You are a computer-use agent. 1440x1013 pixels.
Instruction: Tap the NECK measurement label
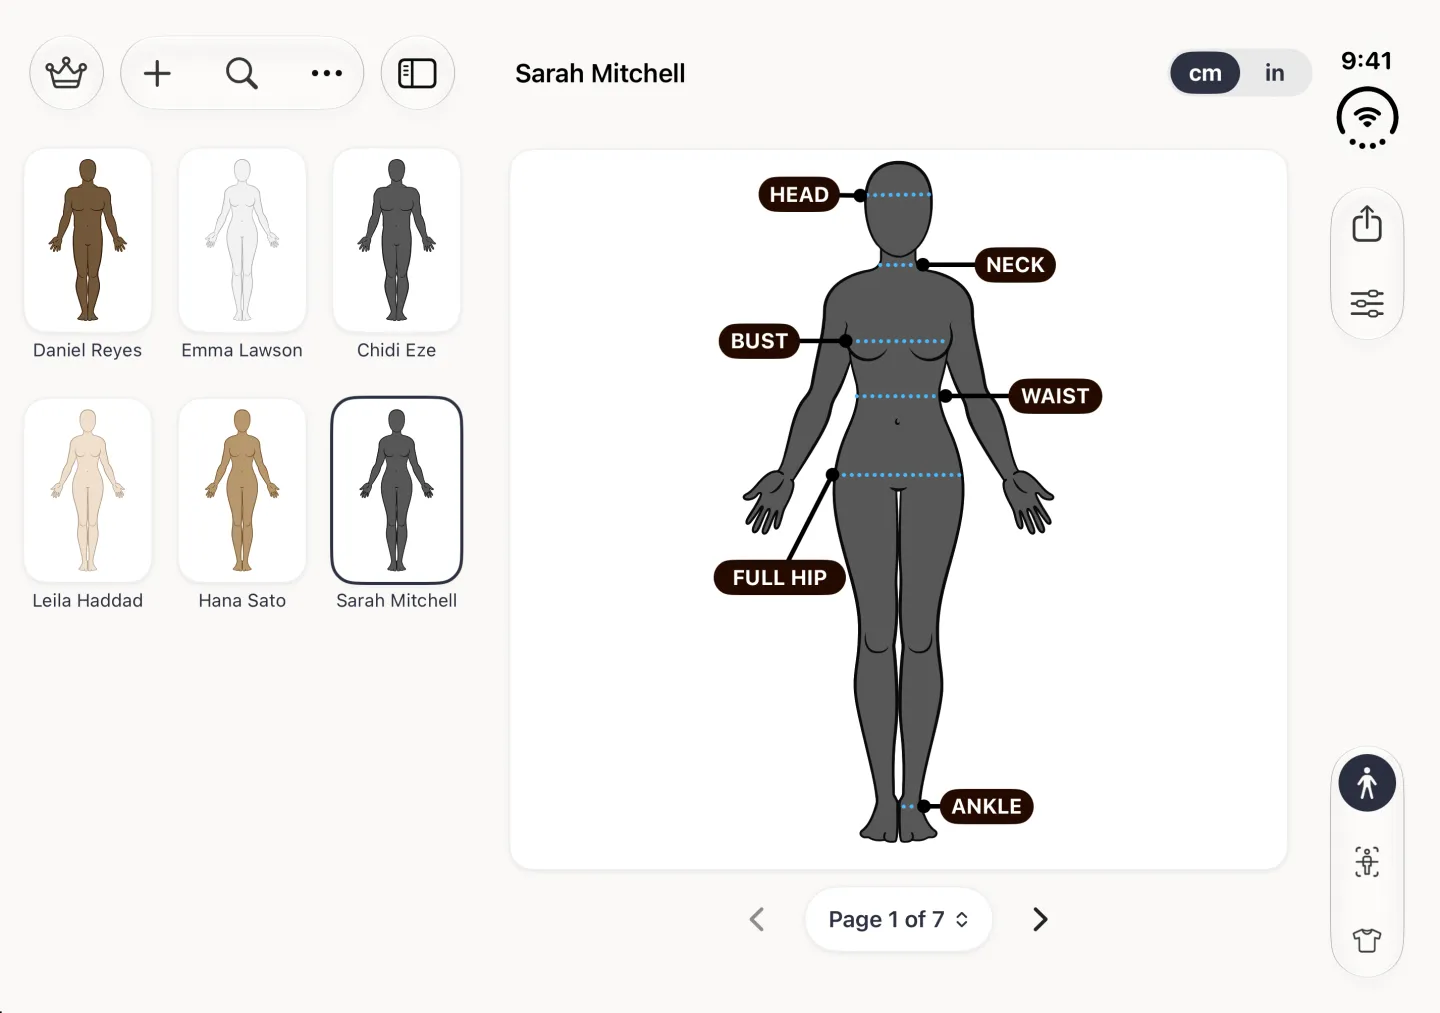coord(1015,265)
